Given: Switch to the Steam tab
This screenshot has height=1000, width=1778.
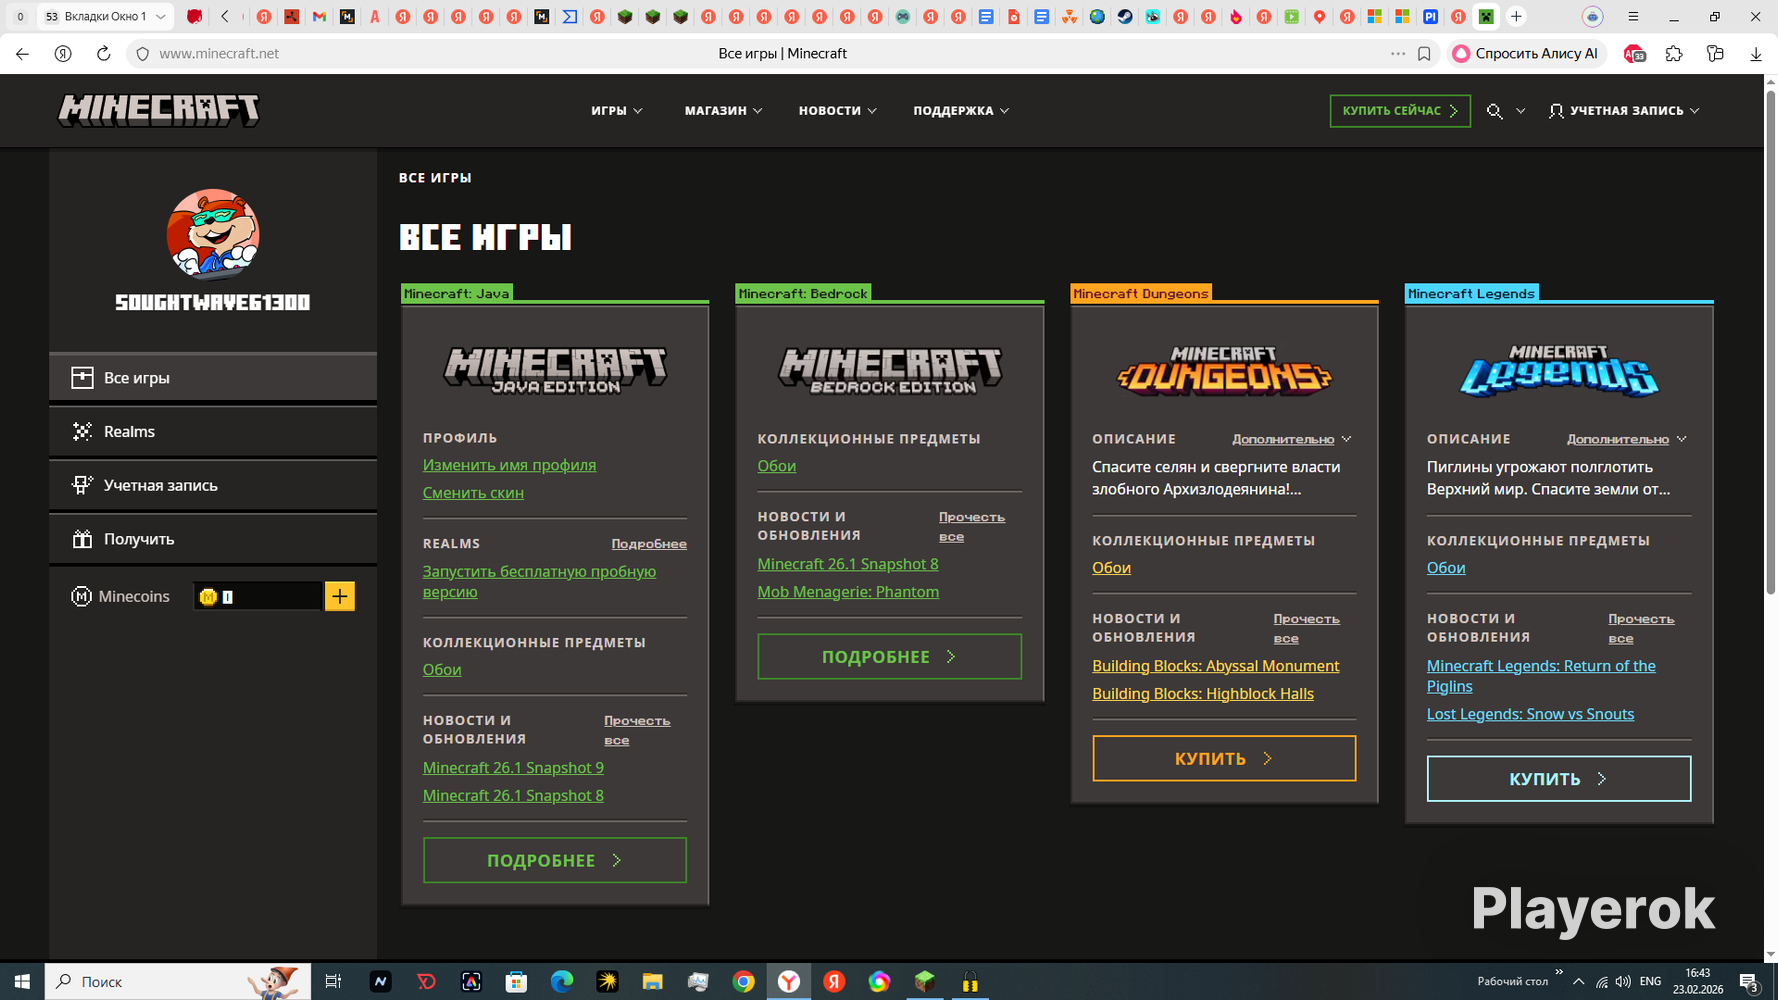Looking at the screenshot, I should pyautogui.click(x=1125, y=16).
